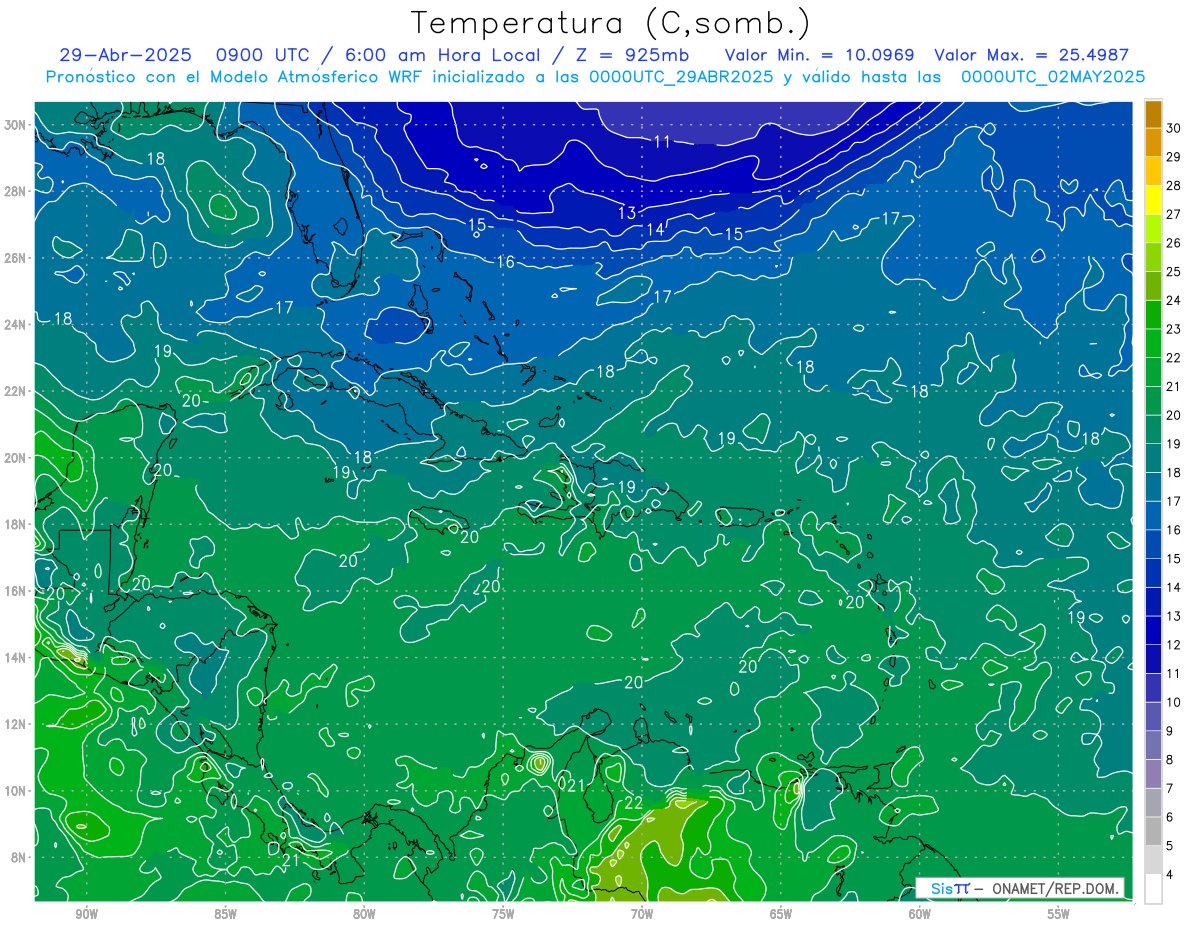Click the white bottom swatch of color legend
1200x927 pixels.
(1153, 889)
